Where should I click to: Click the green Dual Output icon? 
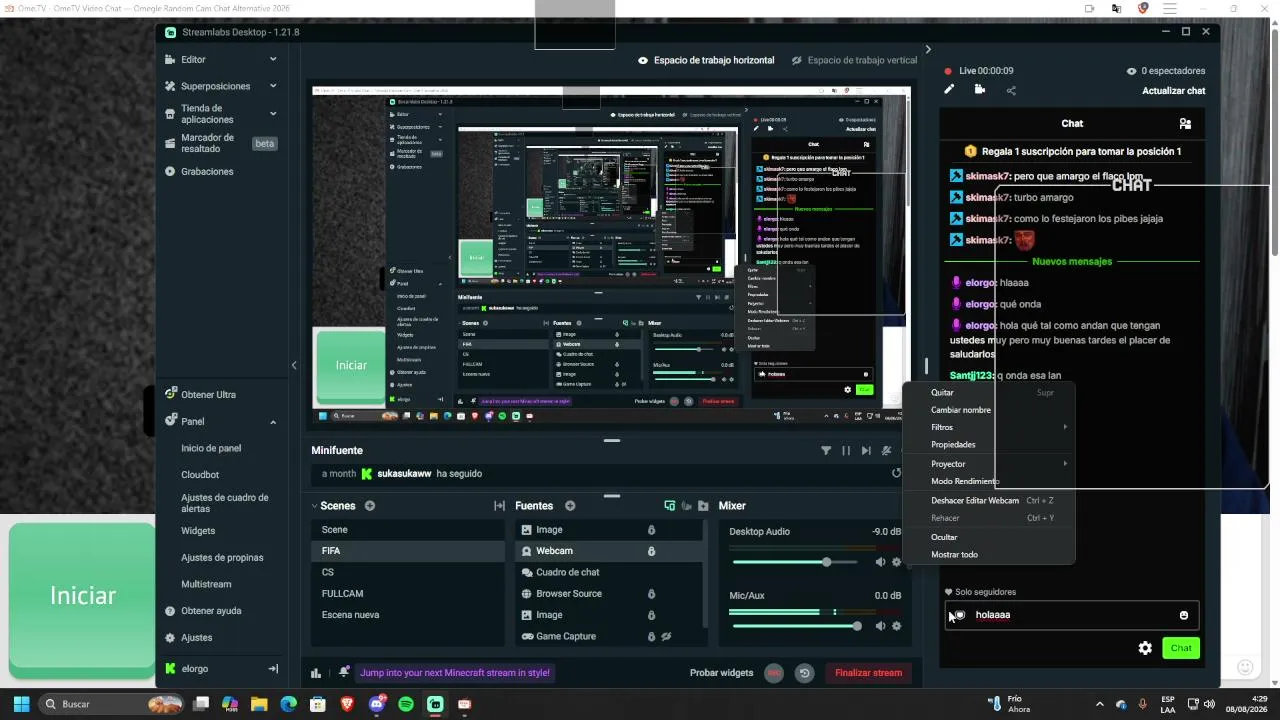pos(670,506)
